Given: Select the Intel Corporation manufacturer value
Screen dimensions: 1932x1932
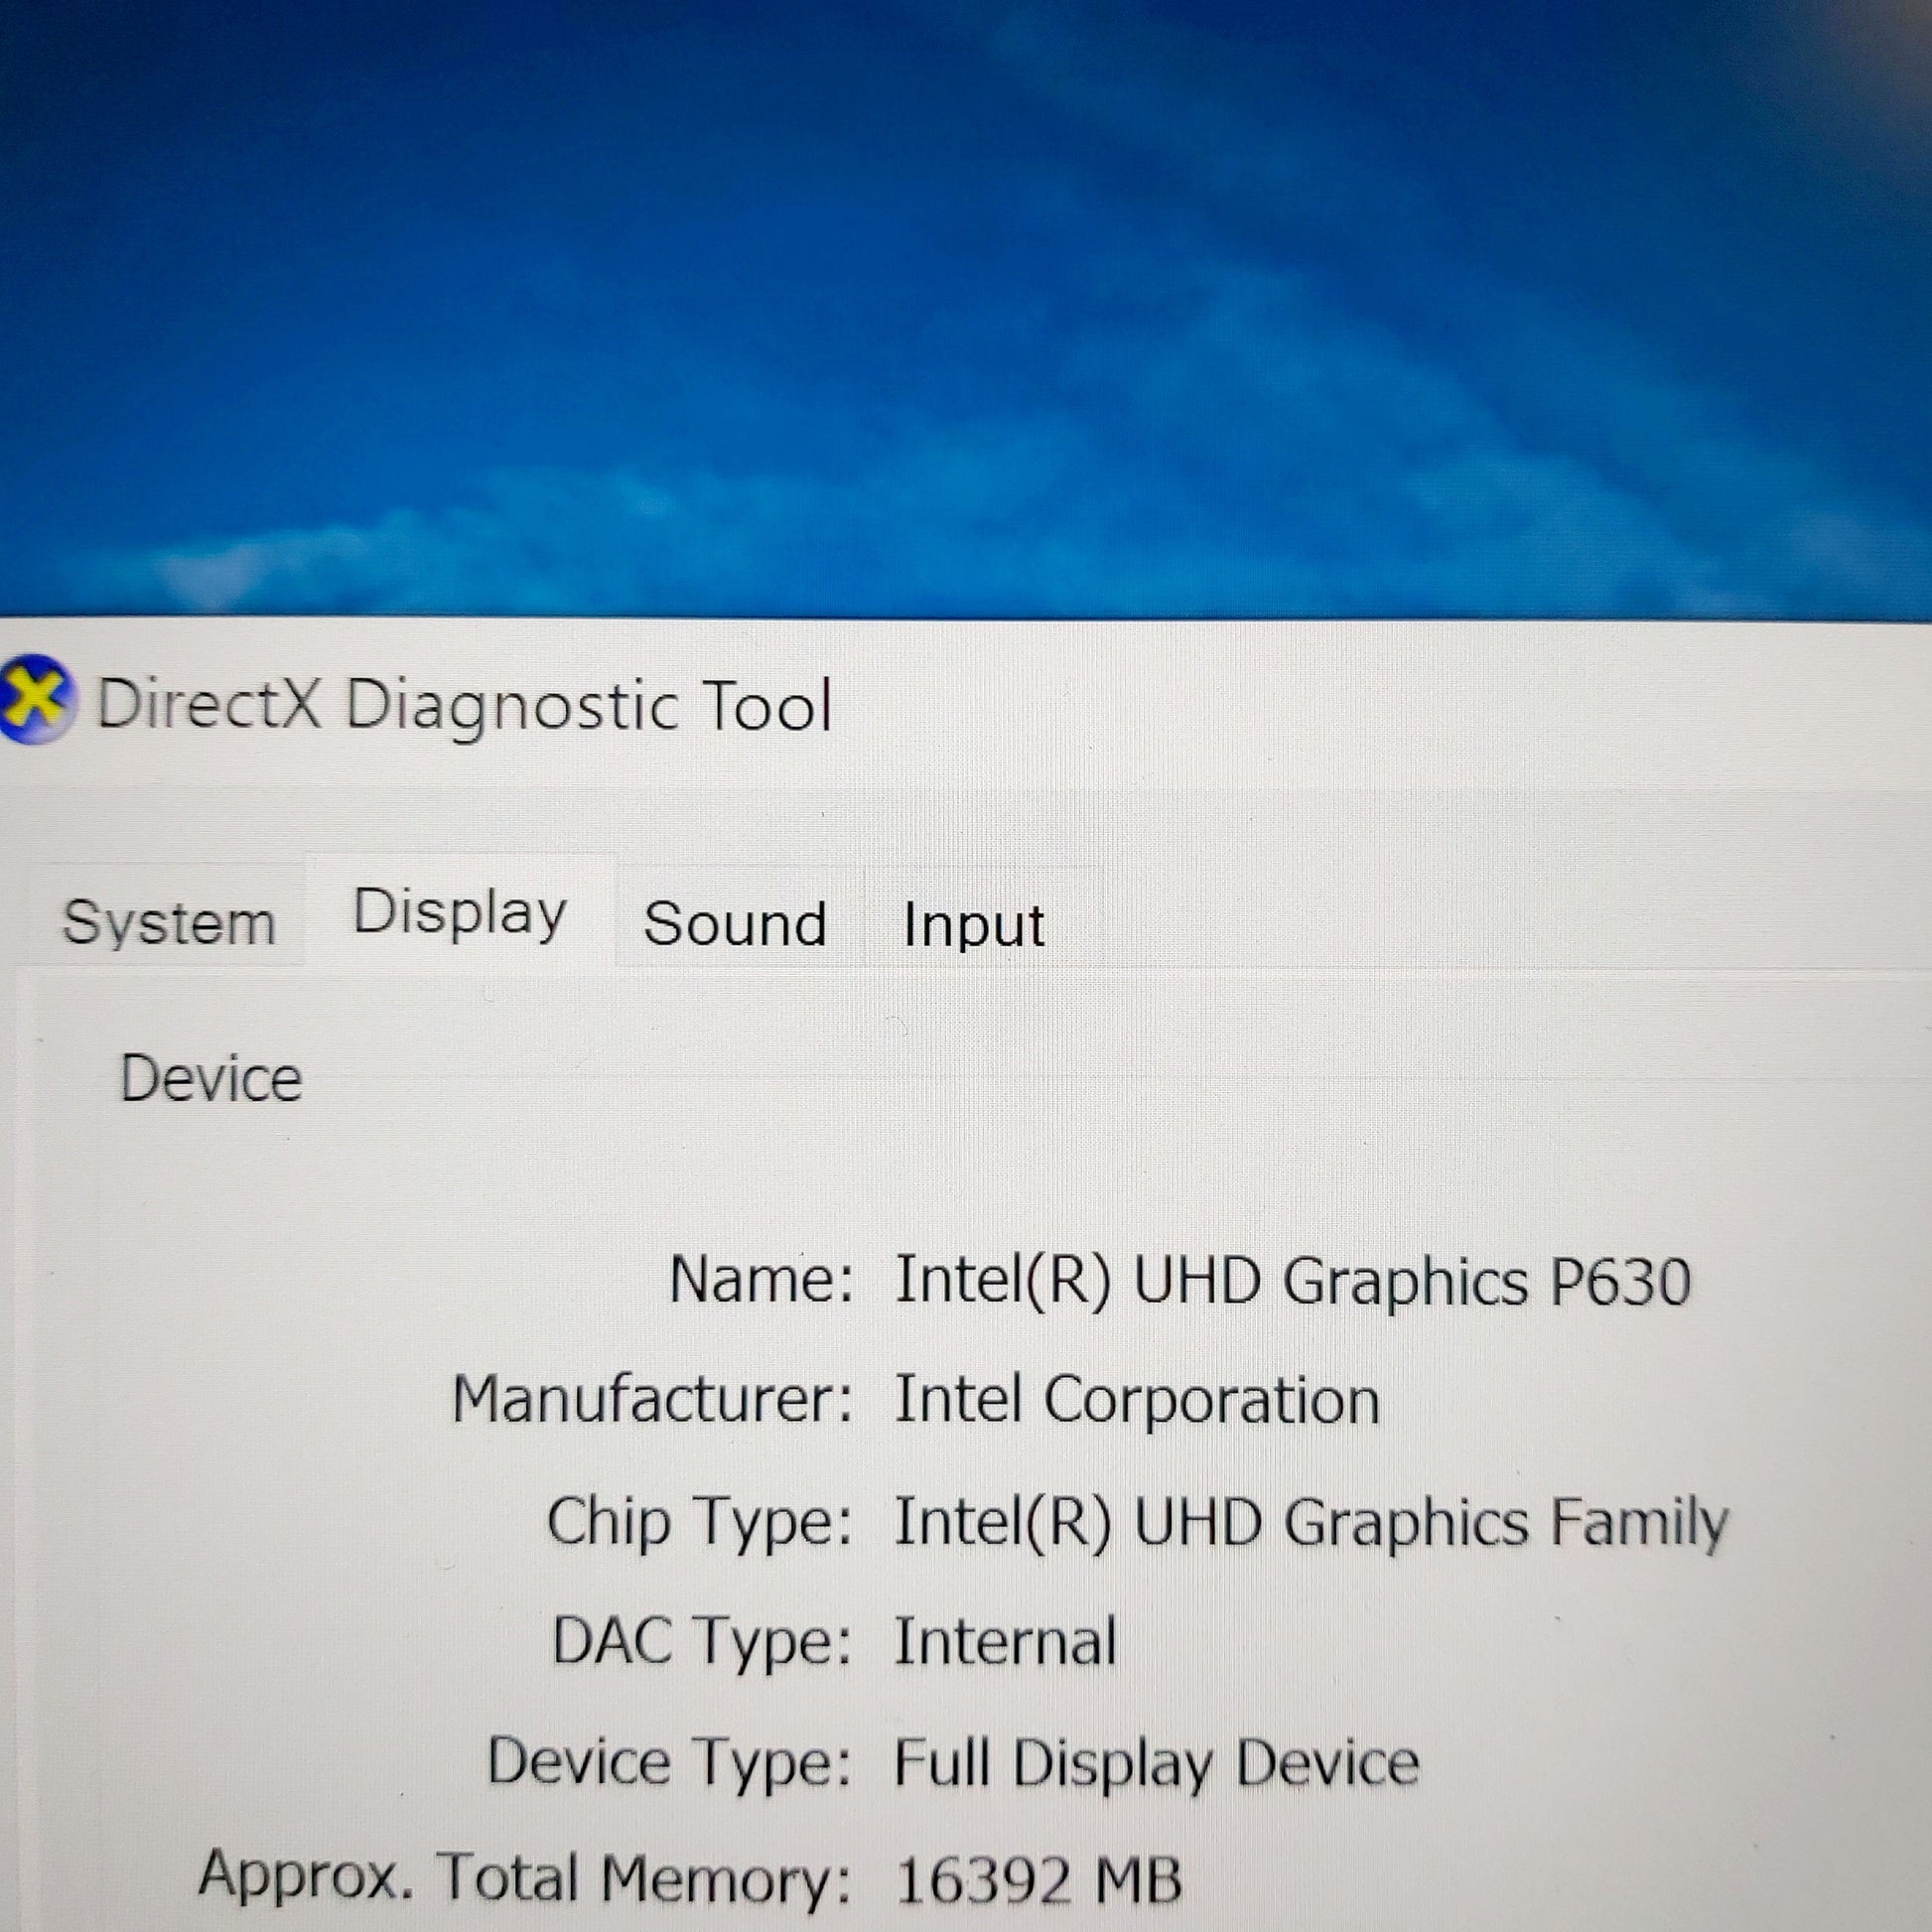Looking at the screenshot, I should [x=1137, y=1400].
